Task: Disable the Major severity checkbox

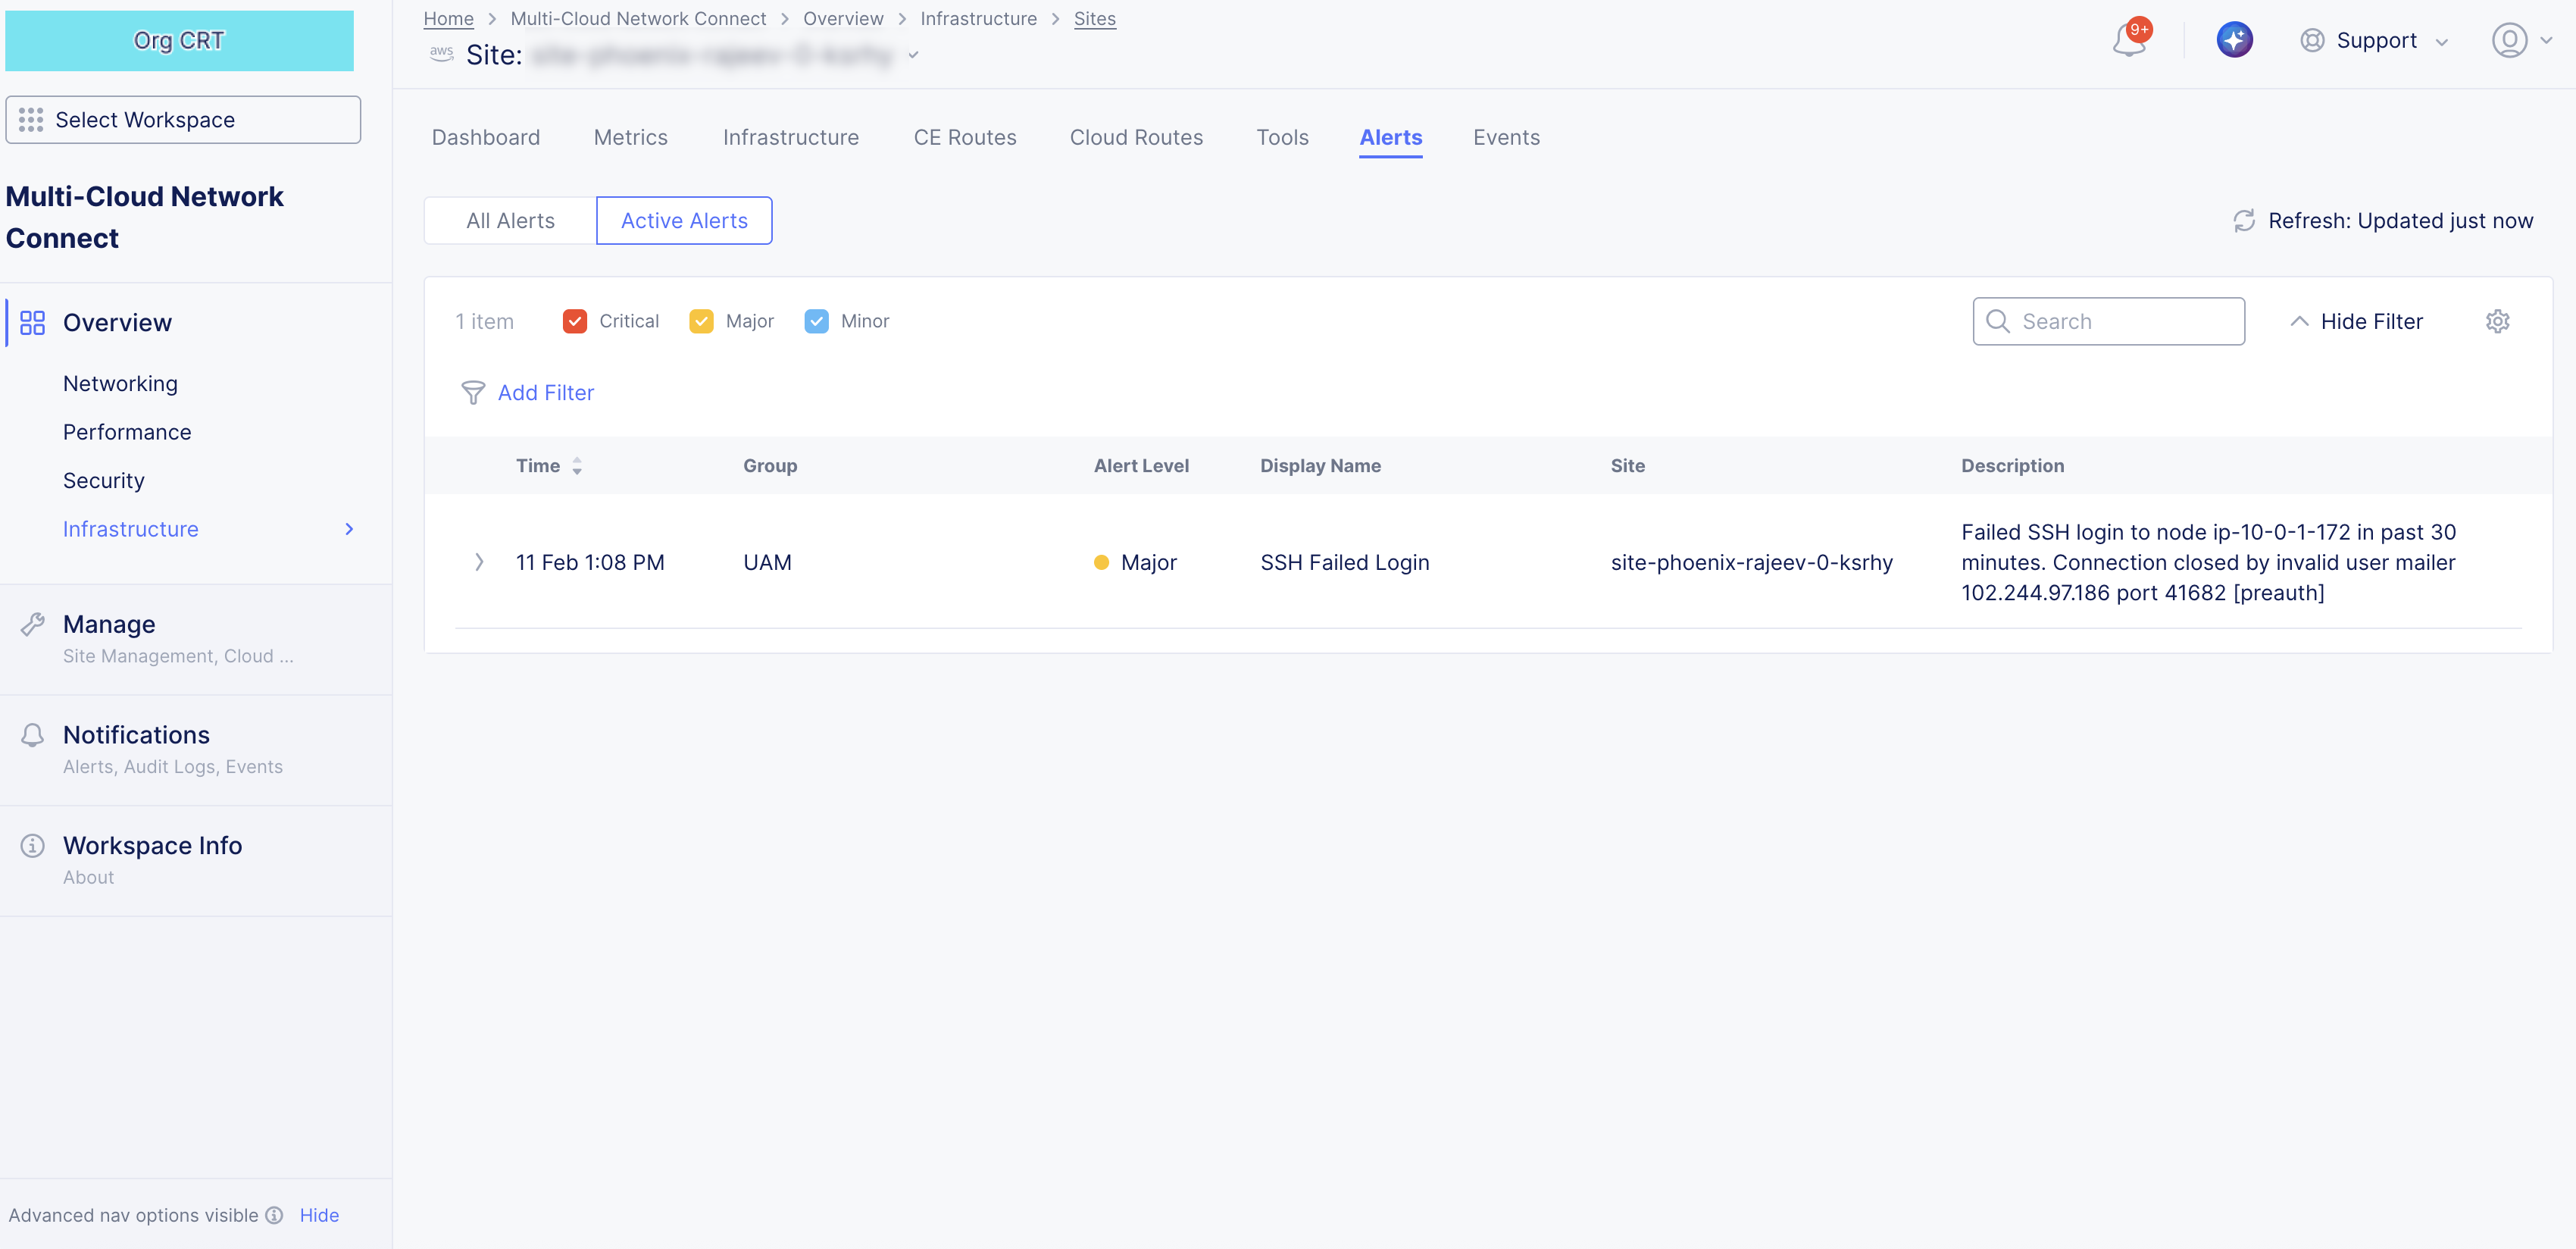Action: 701,321
